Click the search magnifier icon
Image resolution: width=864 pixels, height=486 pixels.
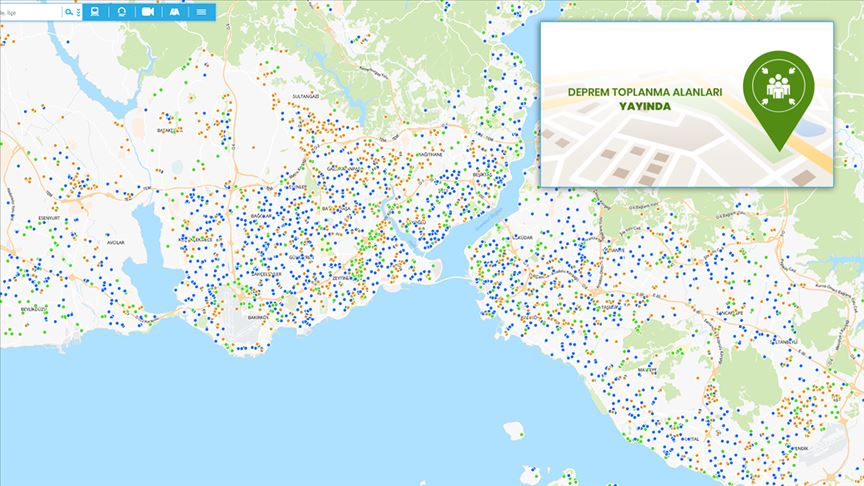[x=68, y=12]
